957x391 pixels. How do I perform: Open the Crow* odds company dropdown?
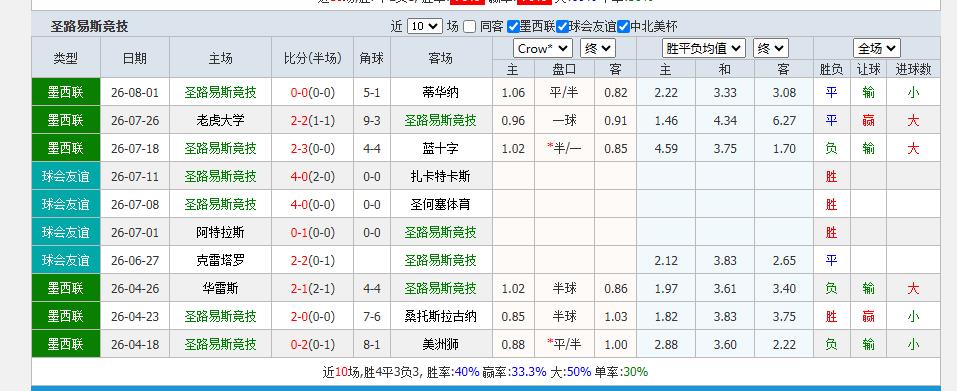[543, 49]
